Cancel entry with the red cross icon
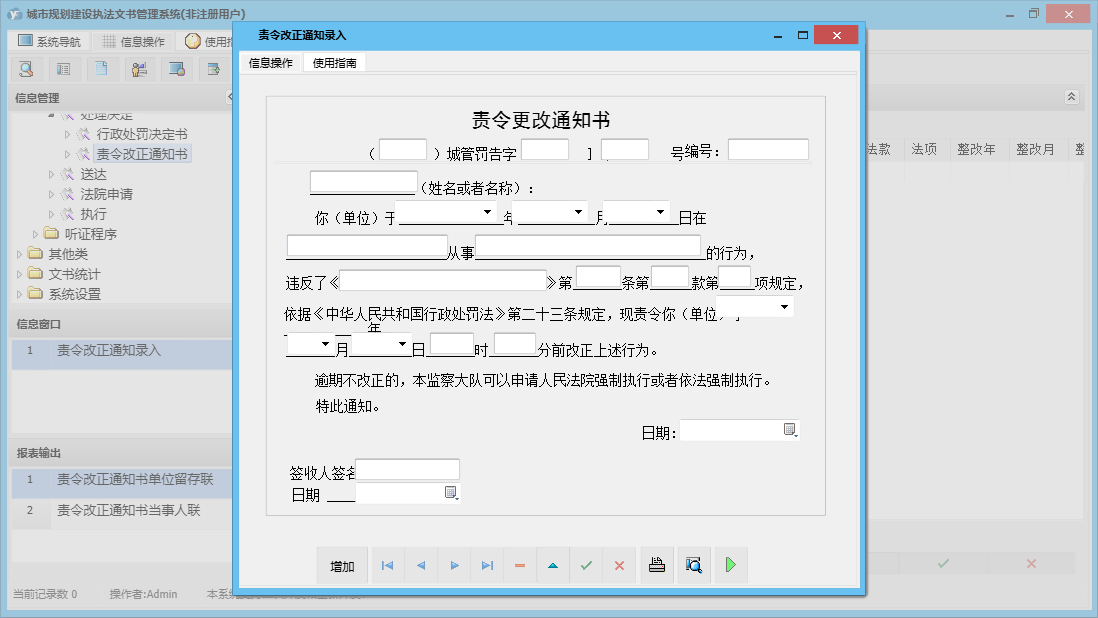Screen dimensions: 1098x618 point(619,565)
